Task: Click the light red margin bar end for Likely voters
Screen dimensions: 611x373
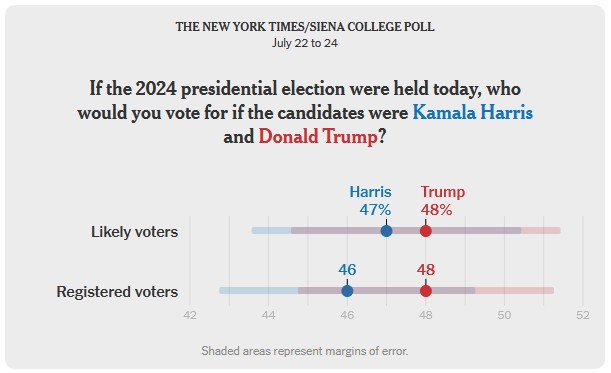Action: pyautogui.click(x=541, y=231)
